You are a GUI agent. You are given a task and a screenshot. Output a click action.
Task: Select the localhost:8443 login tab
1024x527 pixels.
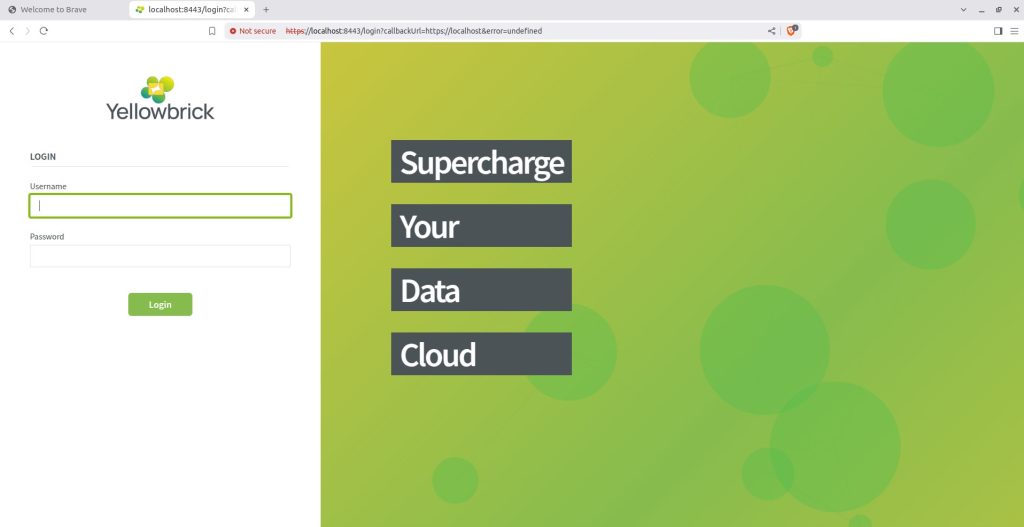pos(189,10)
